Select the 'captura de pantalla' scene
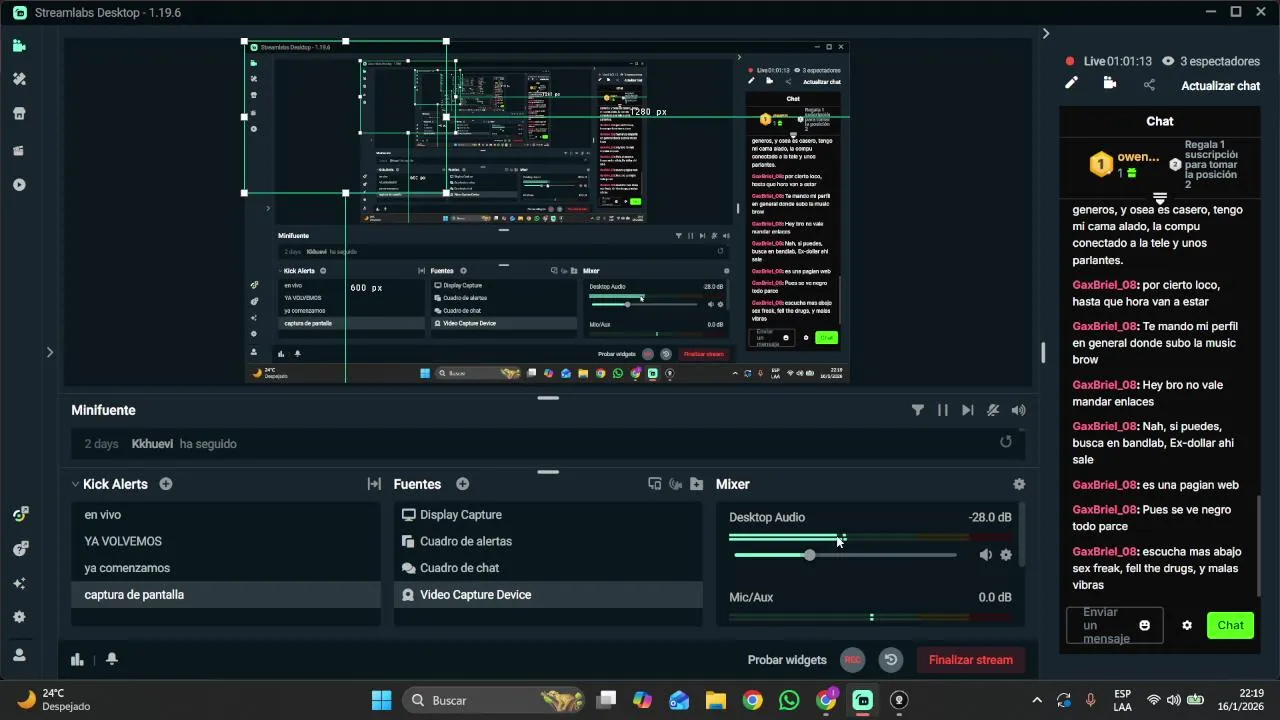This screenshot has height=720, width=1280. coord(226,594)
